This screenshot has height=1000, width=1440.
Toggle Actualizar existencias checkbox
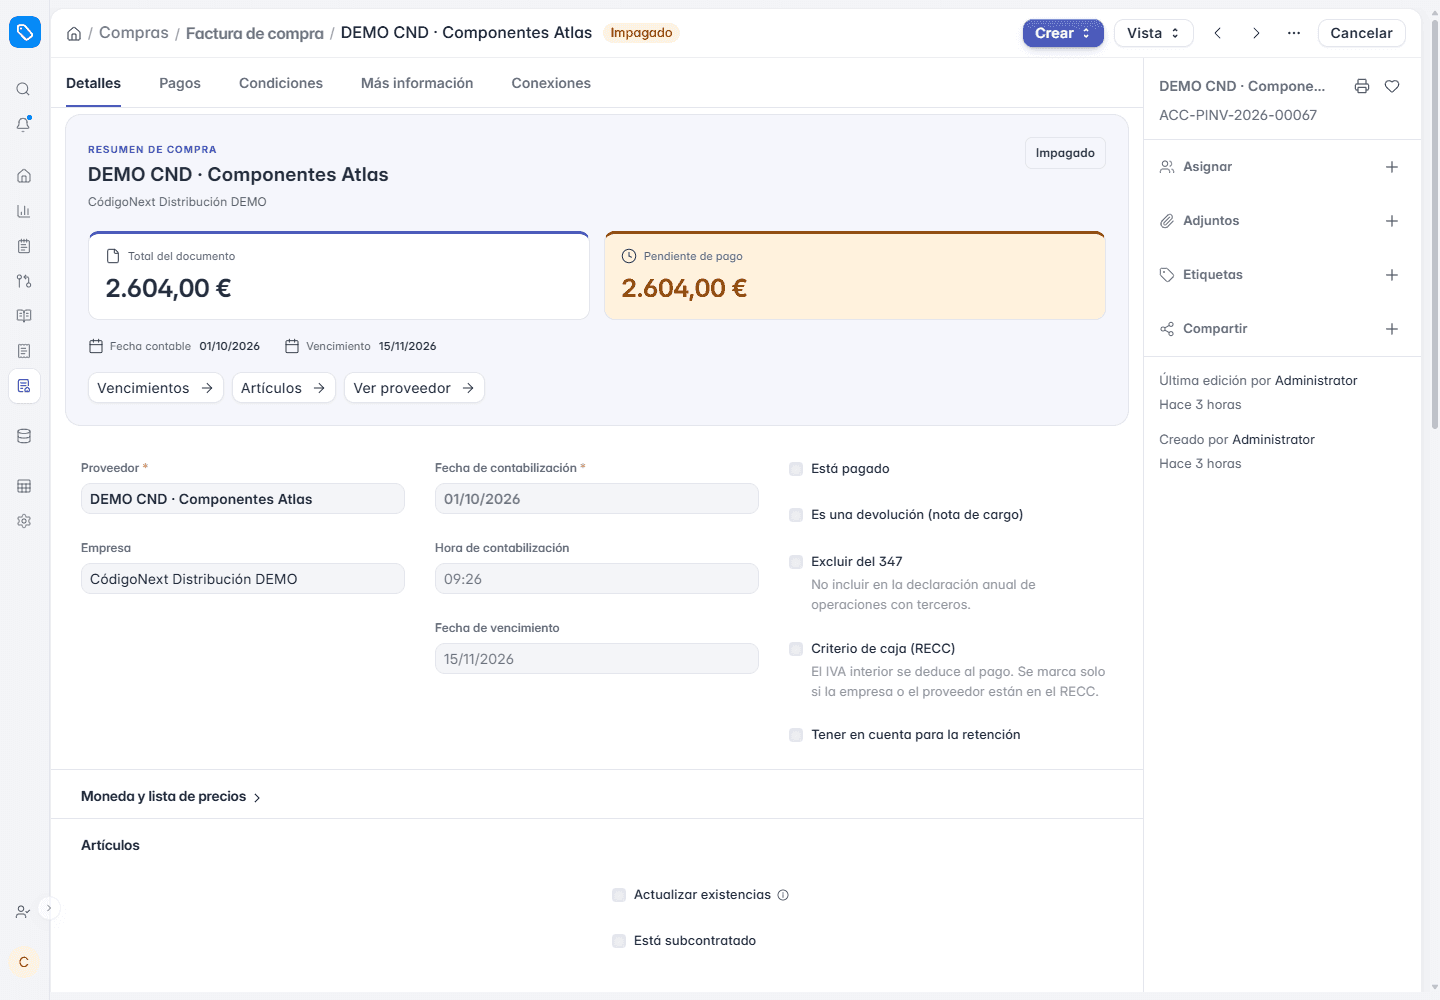[x=619, y=895]
